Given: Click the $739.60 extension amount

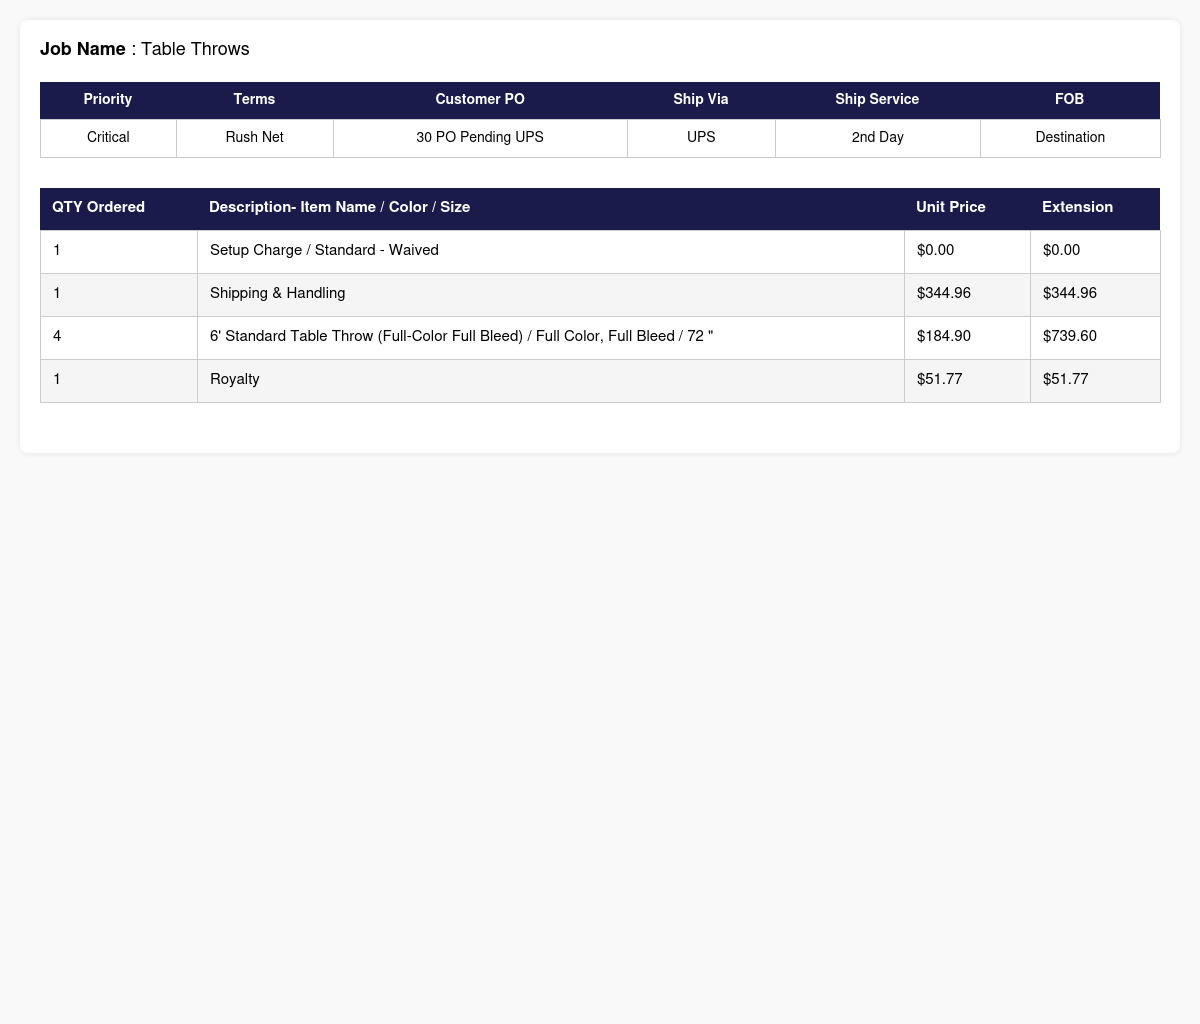Looking at the screenshot, I should point(1095,337).
